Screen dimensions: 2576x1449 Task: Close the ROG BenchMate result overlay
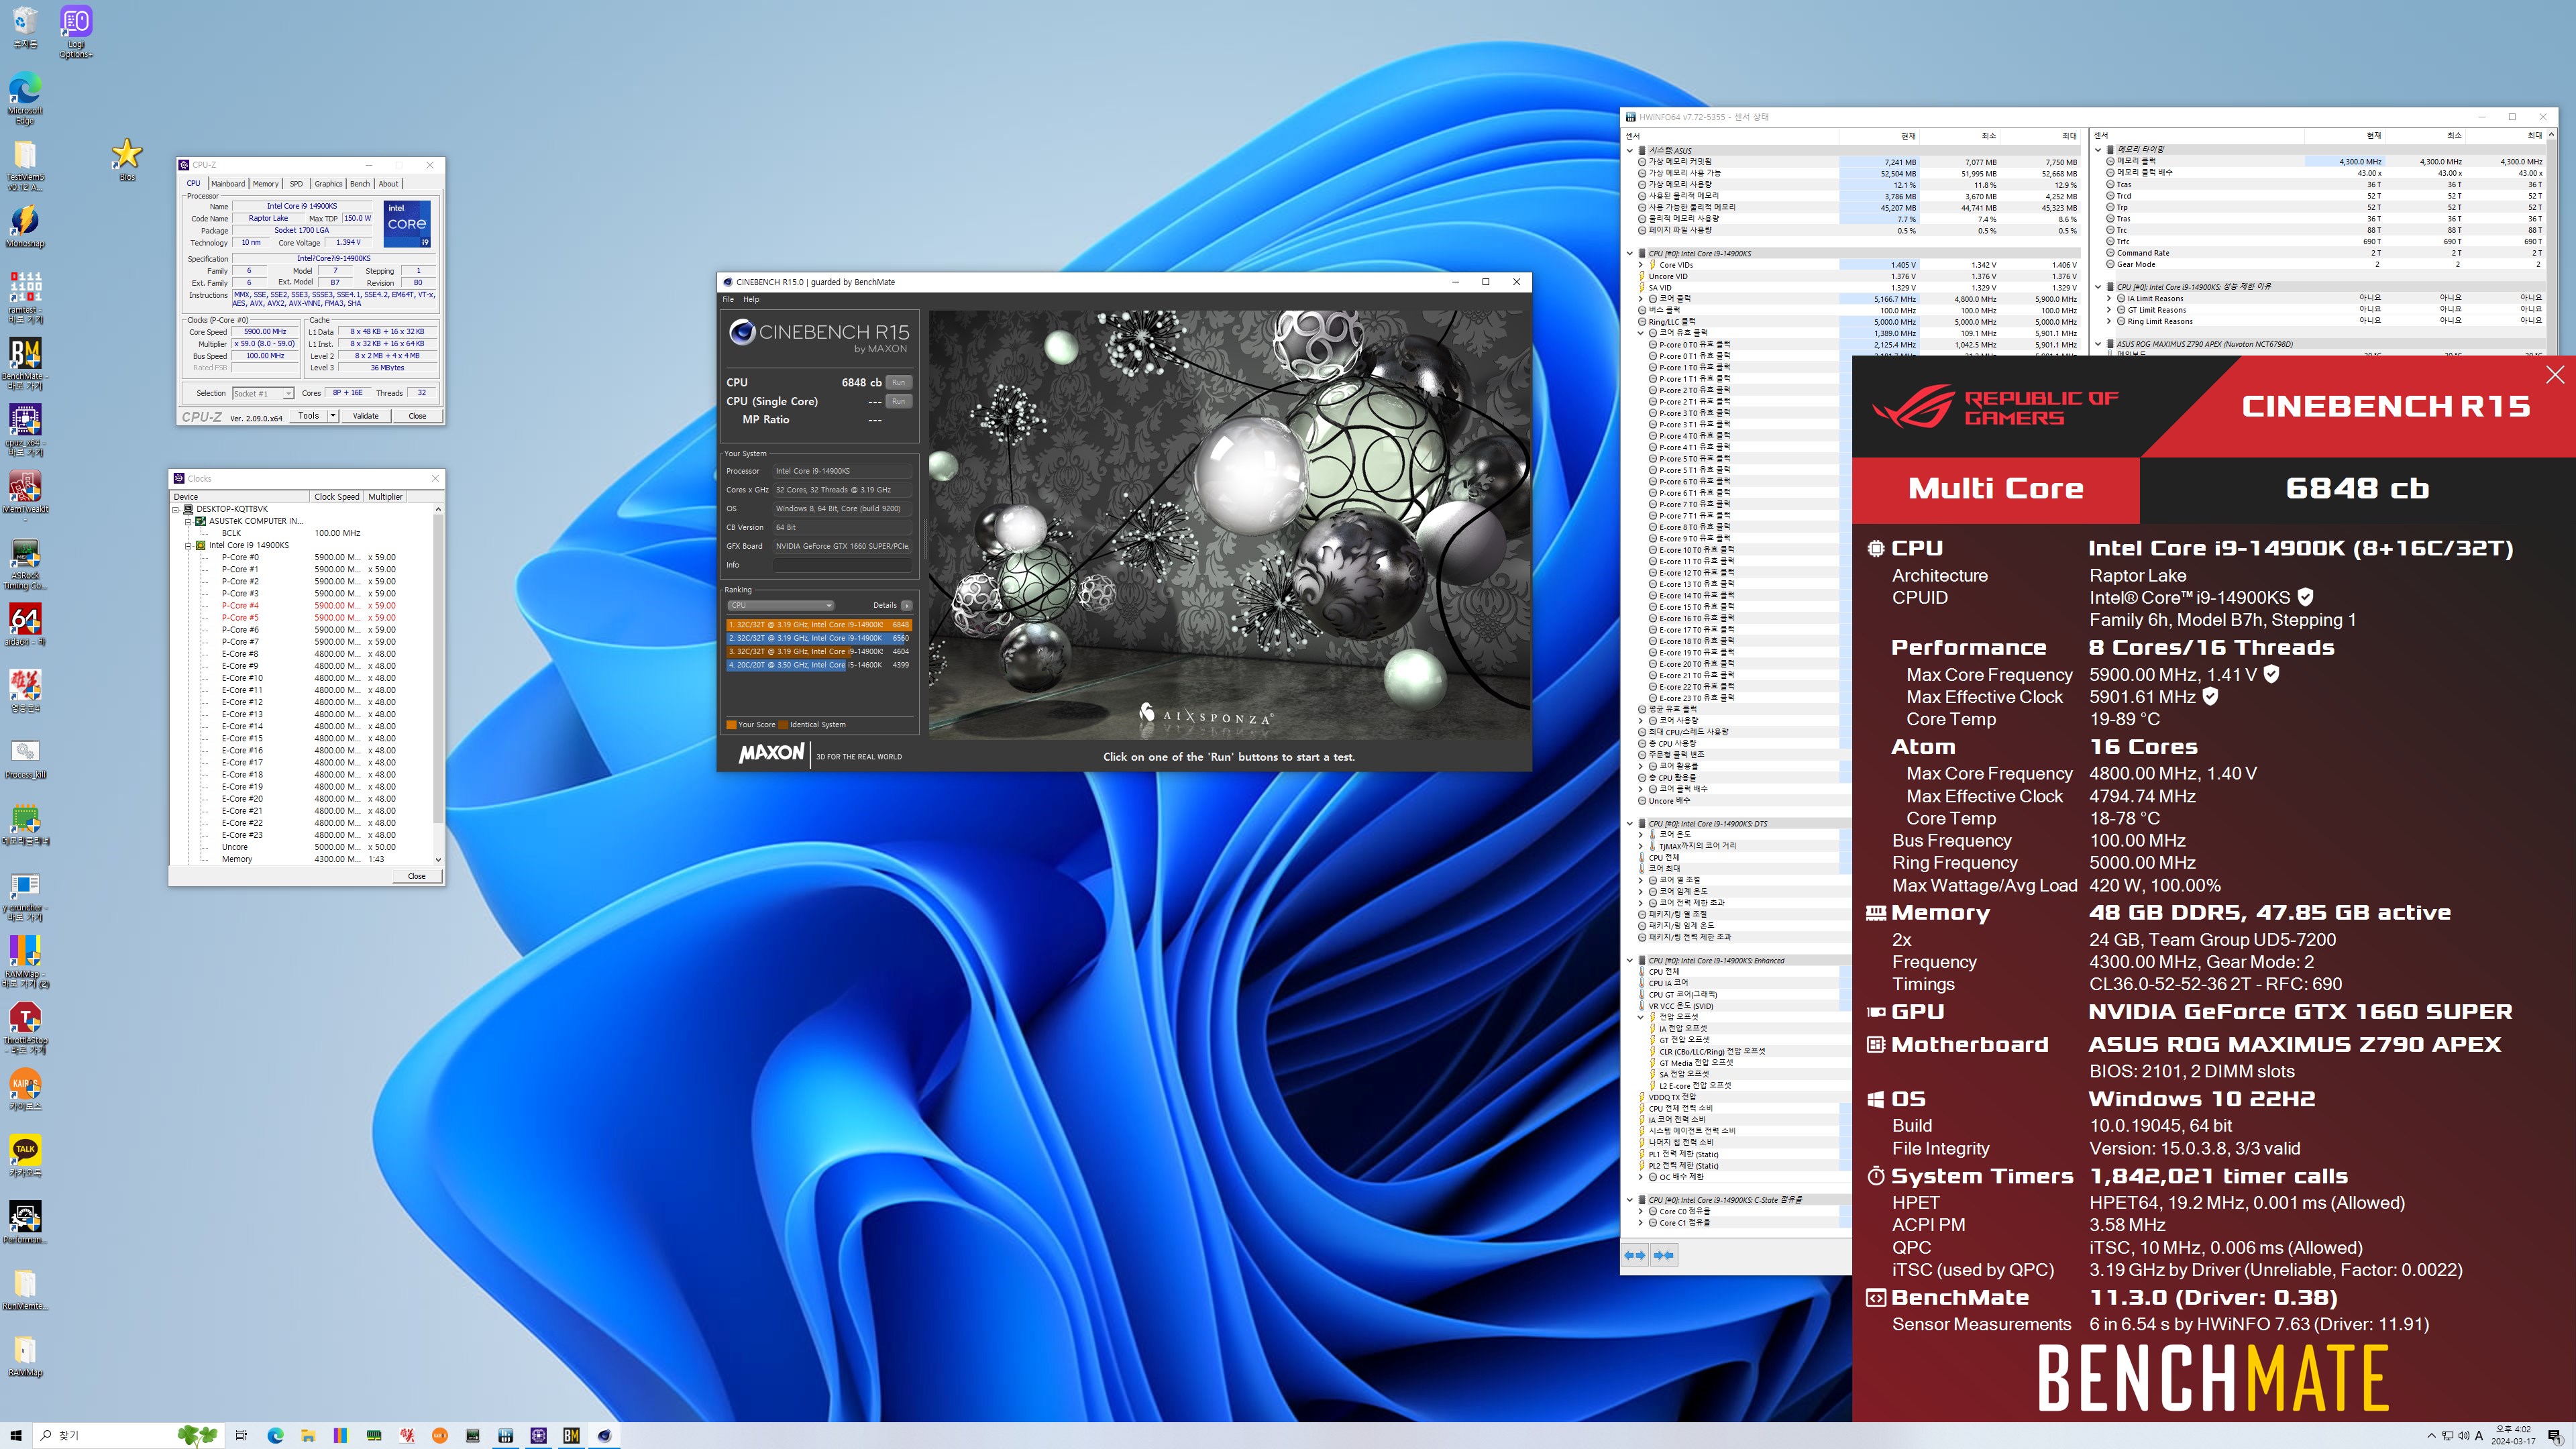[2555, 374]
